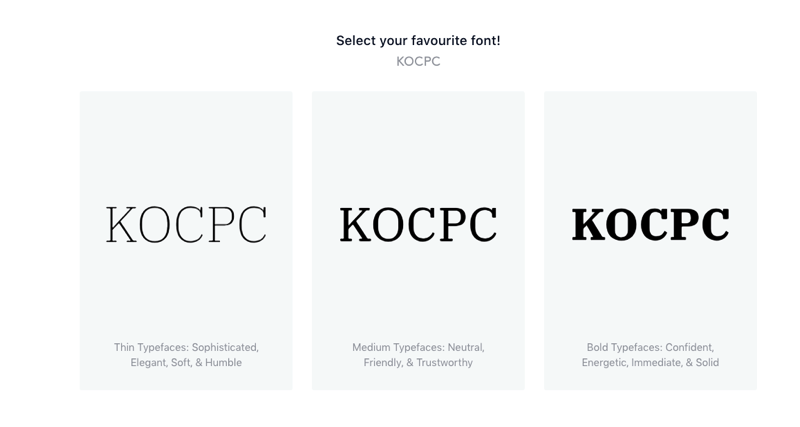Click letter O in the medium sample
The image size is (800, 427).
tap(389, 224)
